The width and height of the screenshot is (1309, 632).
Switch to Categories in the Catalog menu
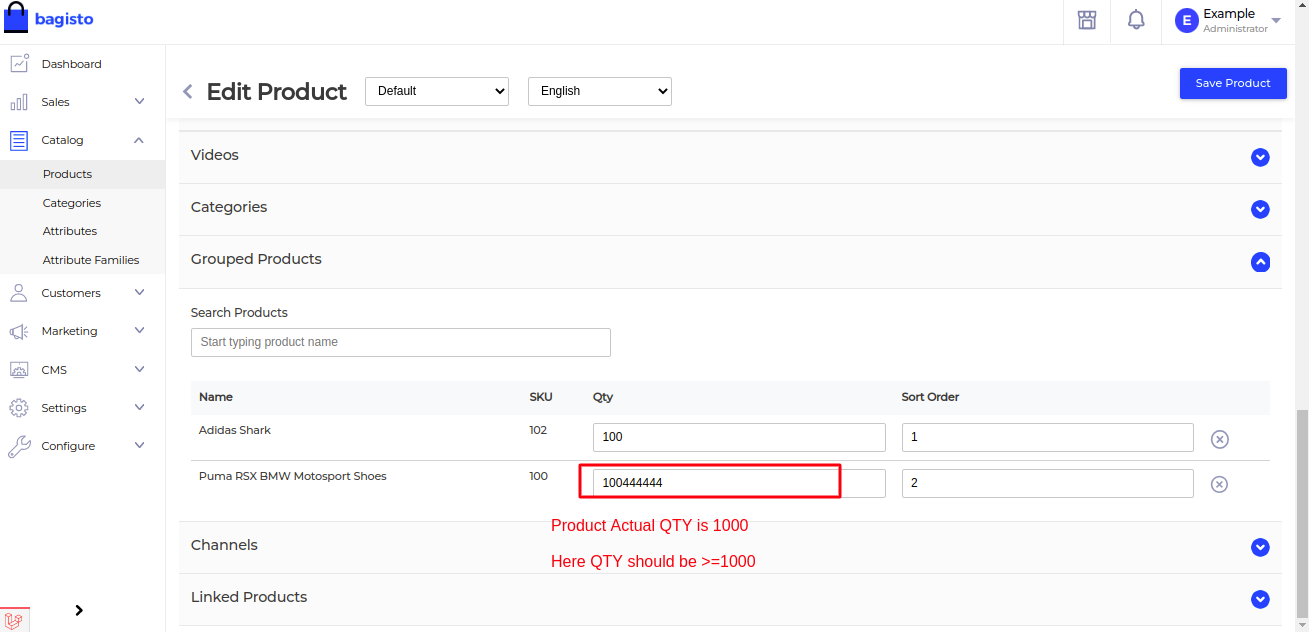coord(71,202)
